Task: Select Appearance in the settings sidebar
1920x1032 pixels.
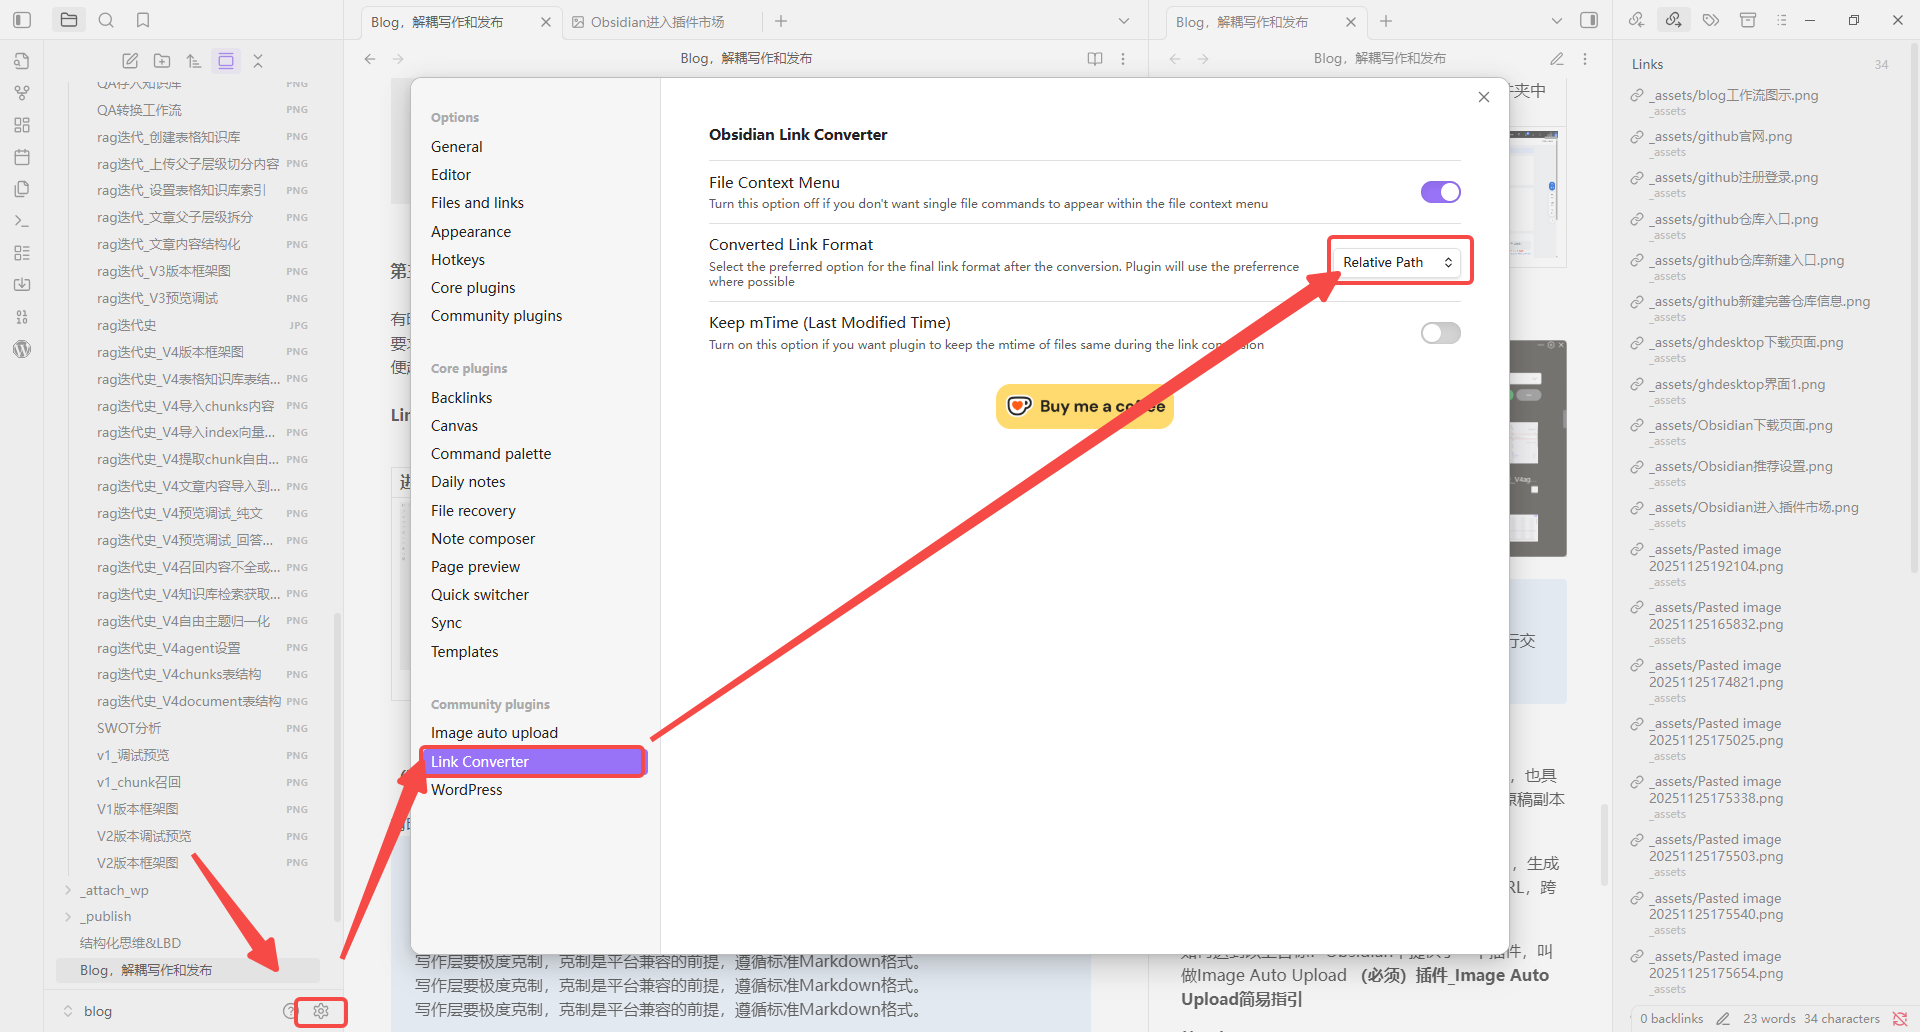Action: tap(470, 231)
